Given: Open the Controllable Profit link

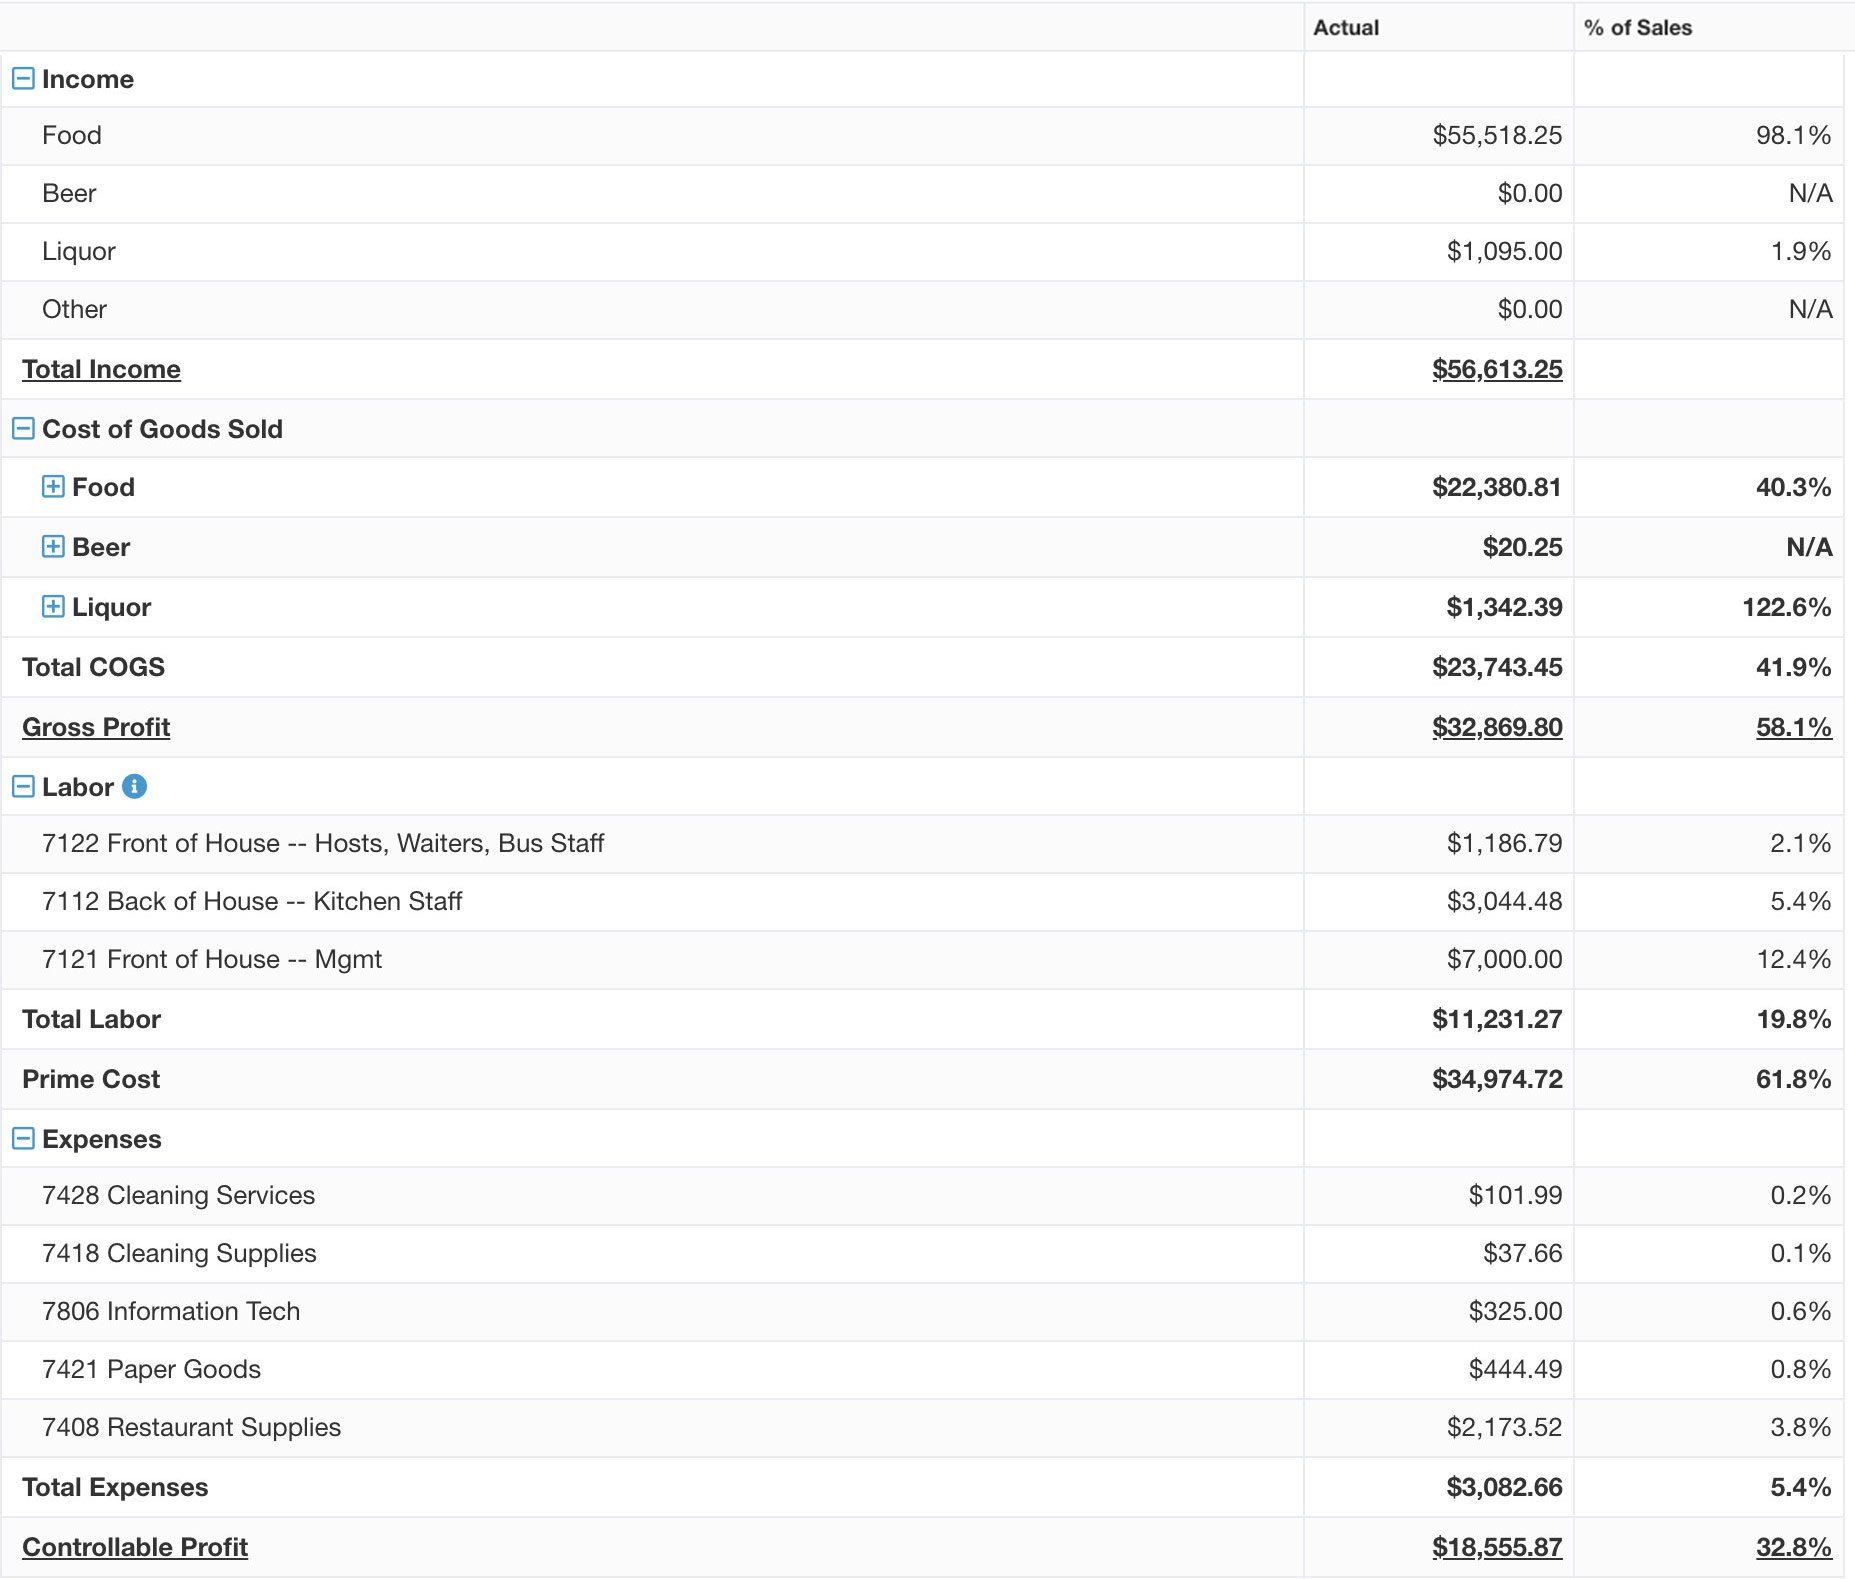Looking at the screenshot, I should pyautogui.click(x=135, y=1547).
